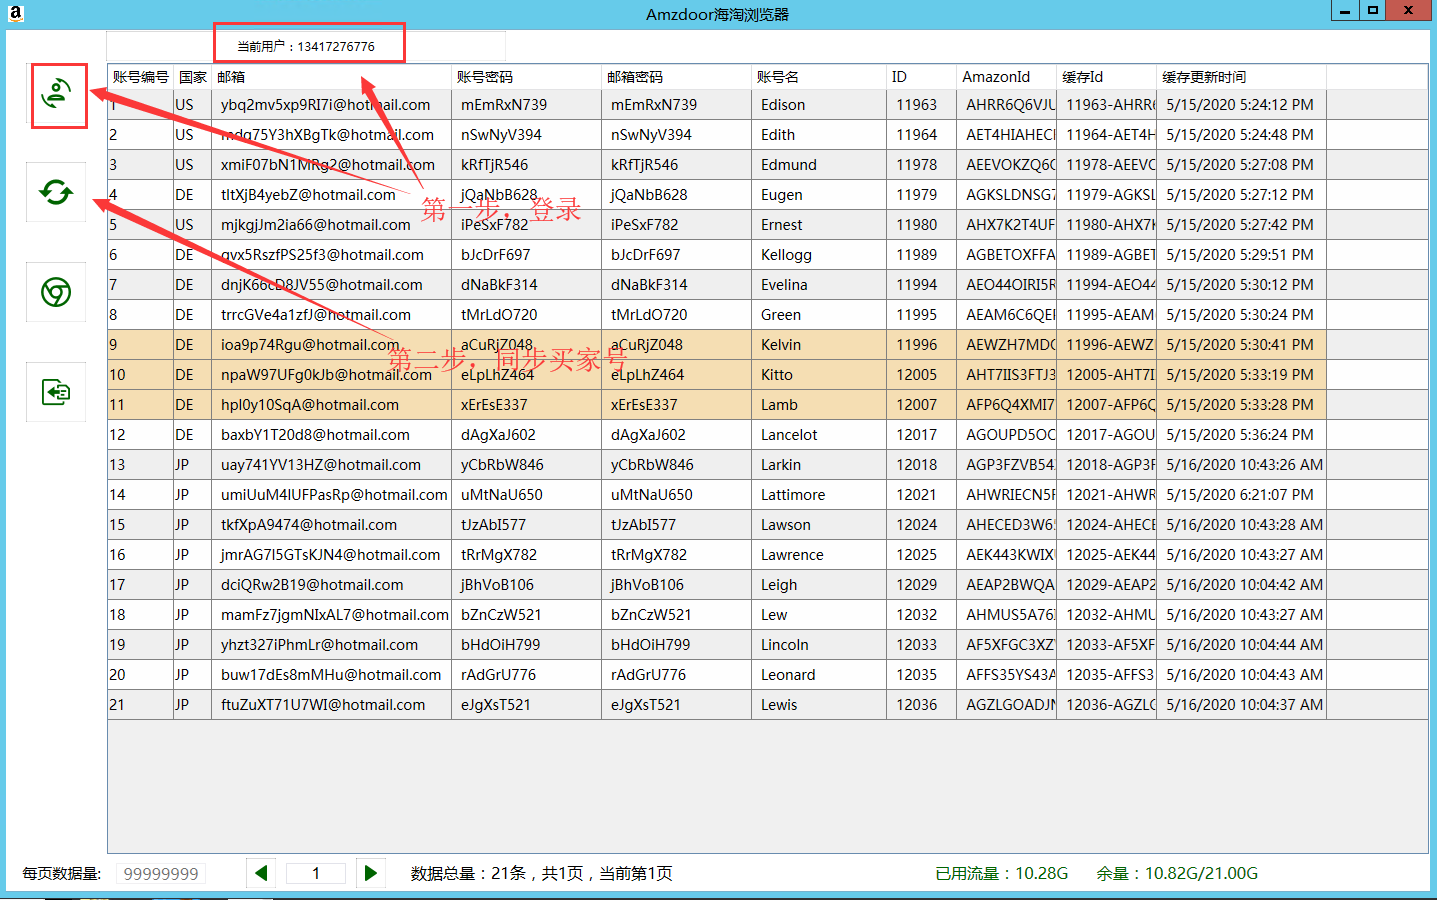Click the Amazon app icon in title bar
The width and height of the screenshot is (1437, 900).
(x=15, y=13)
